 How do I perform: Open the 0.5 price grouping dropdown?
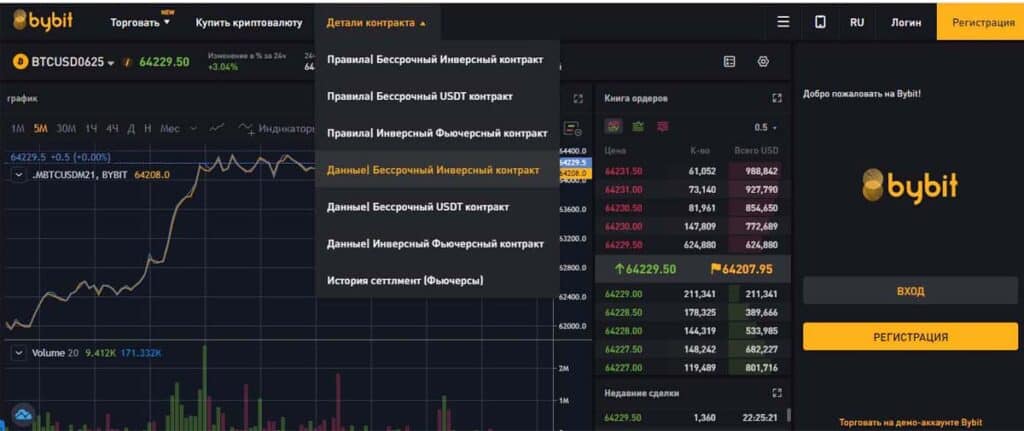[765, 128]
